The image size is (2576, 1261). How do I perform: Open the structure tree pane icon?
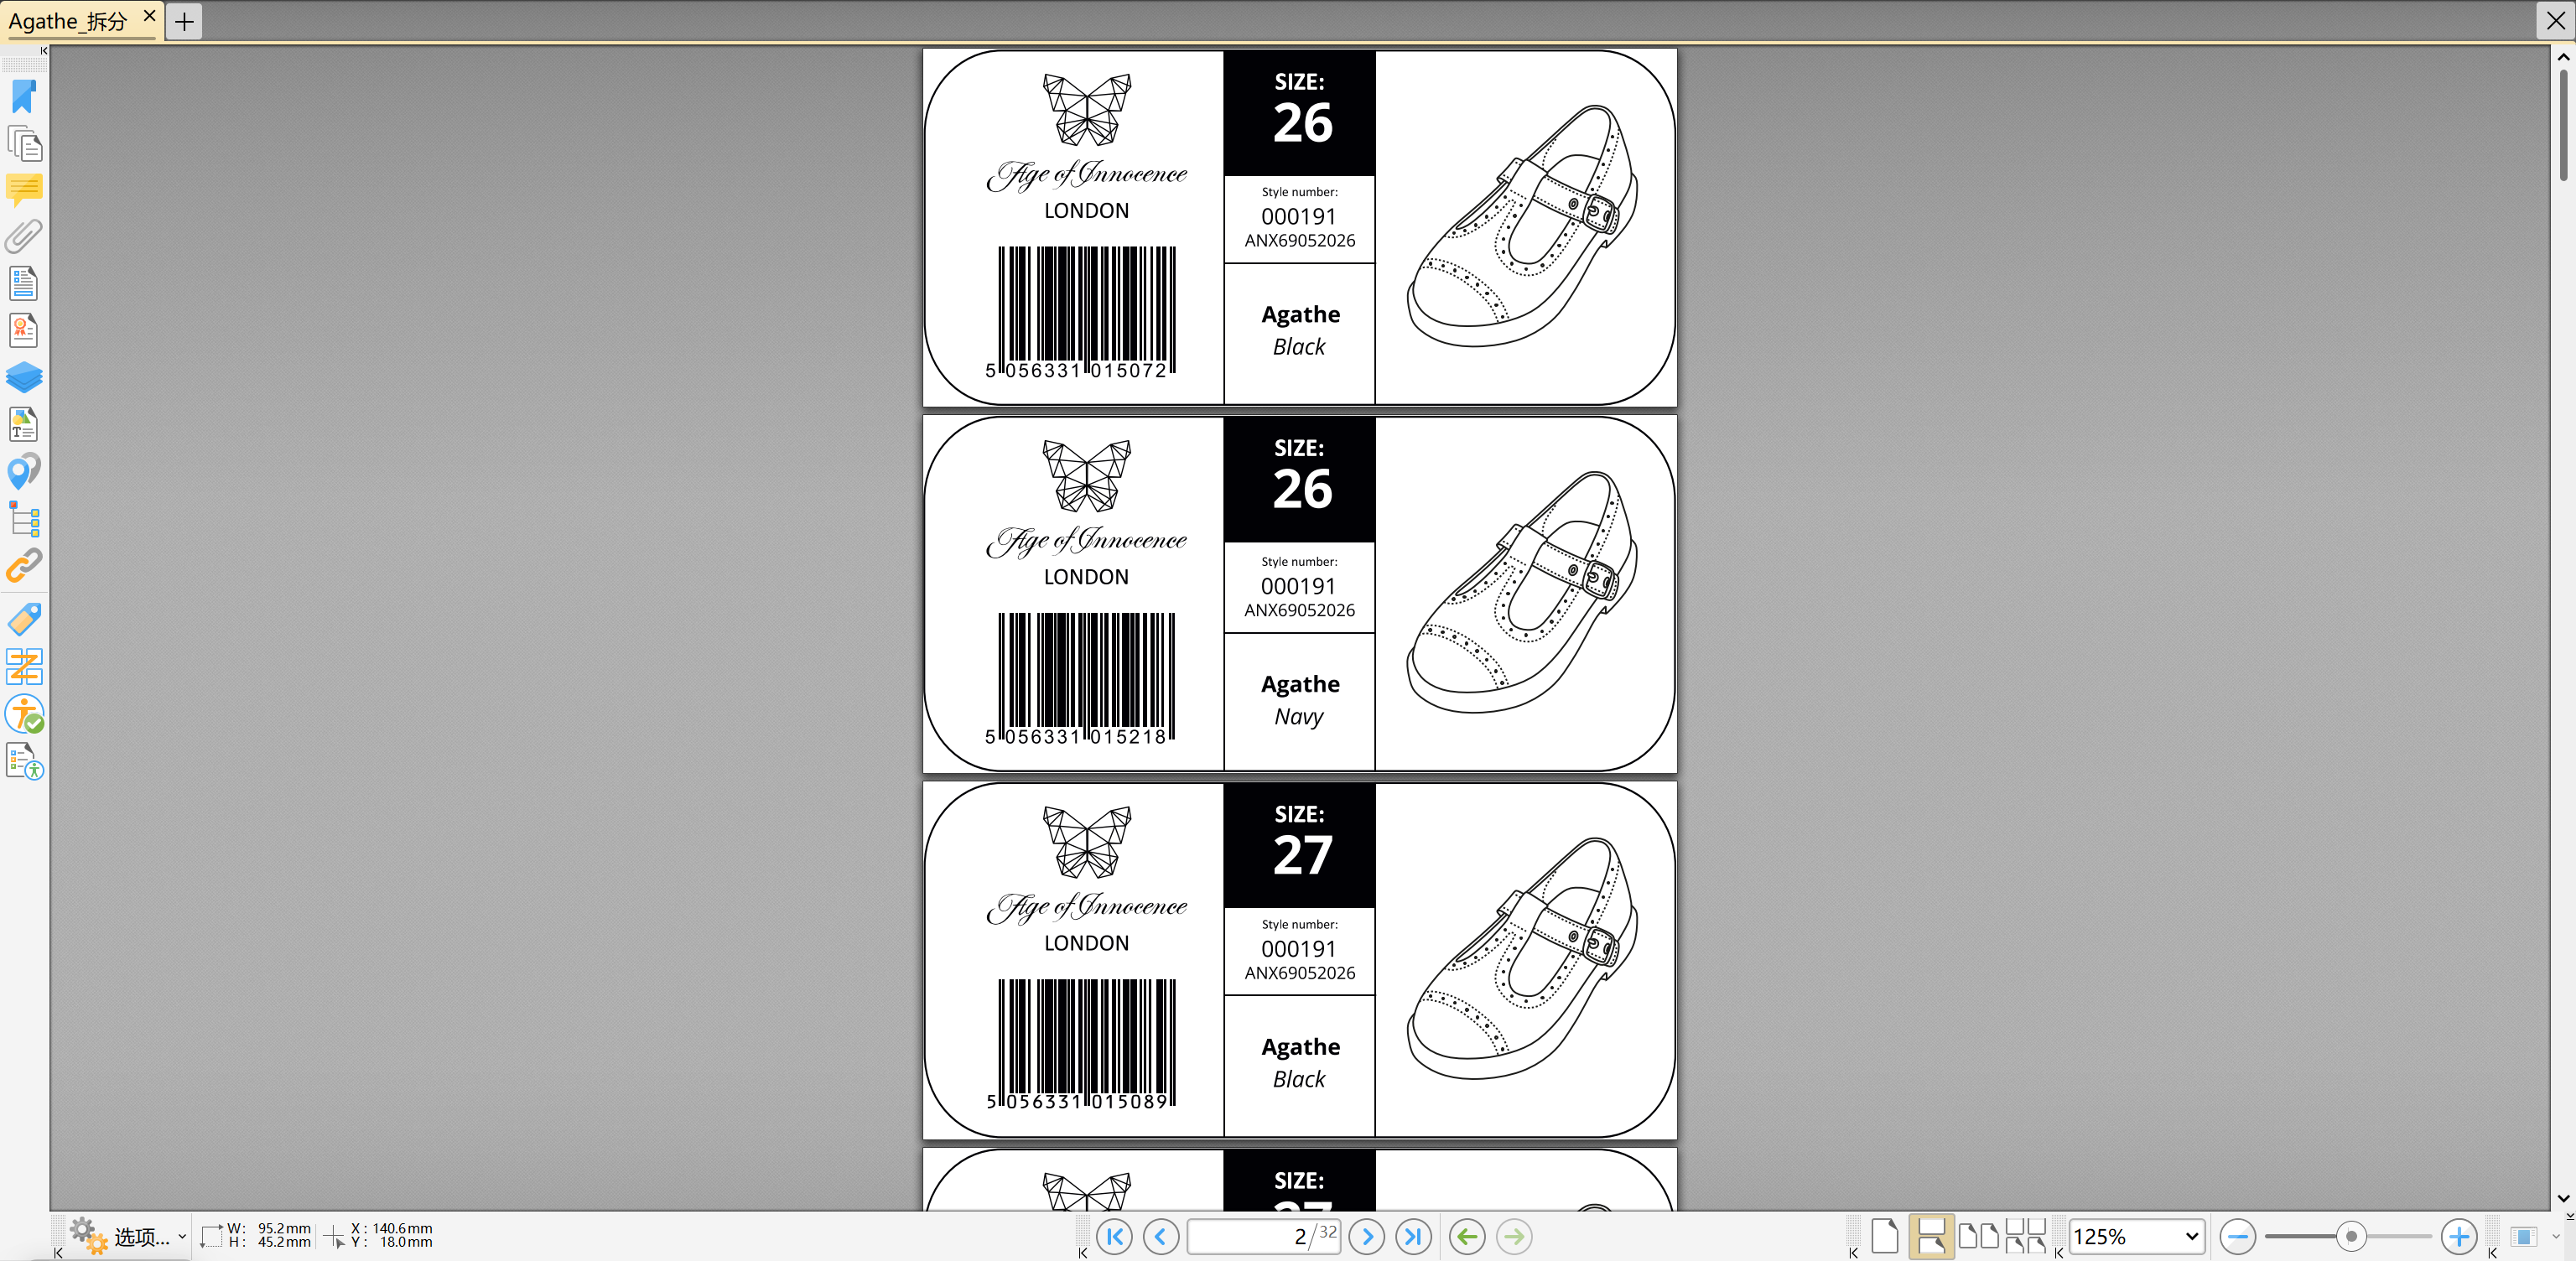click(24, 518)
